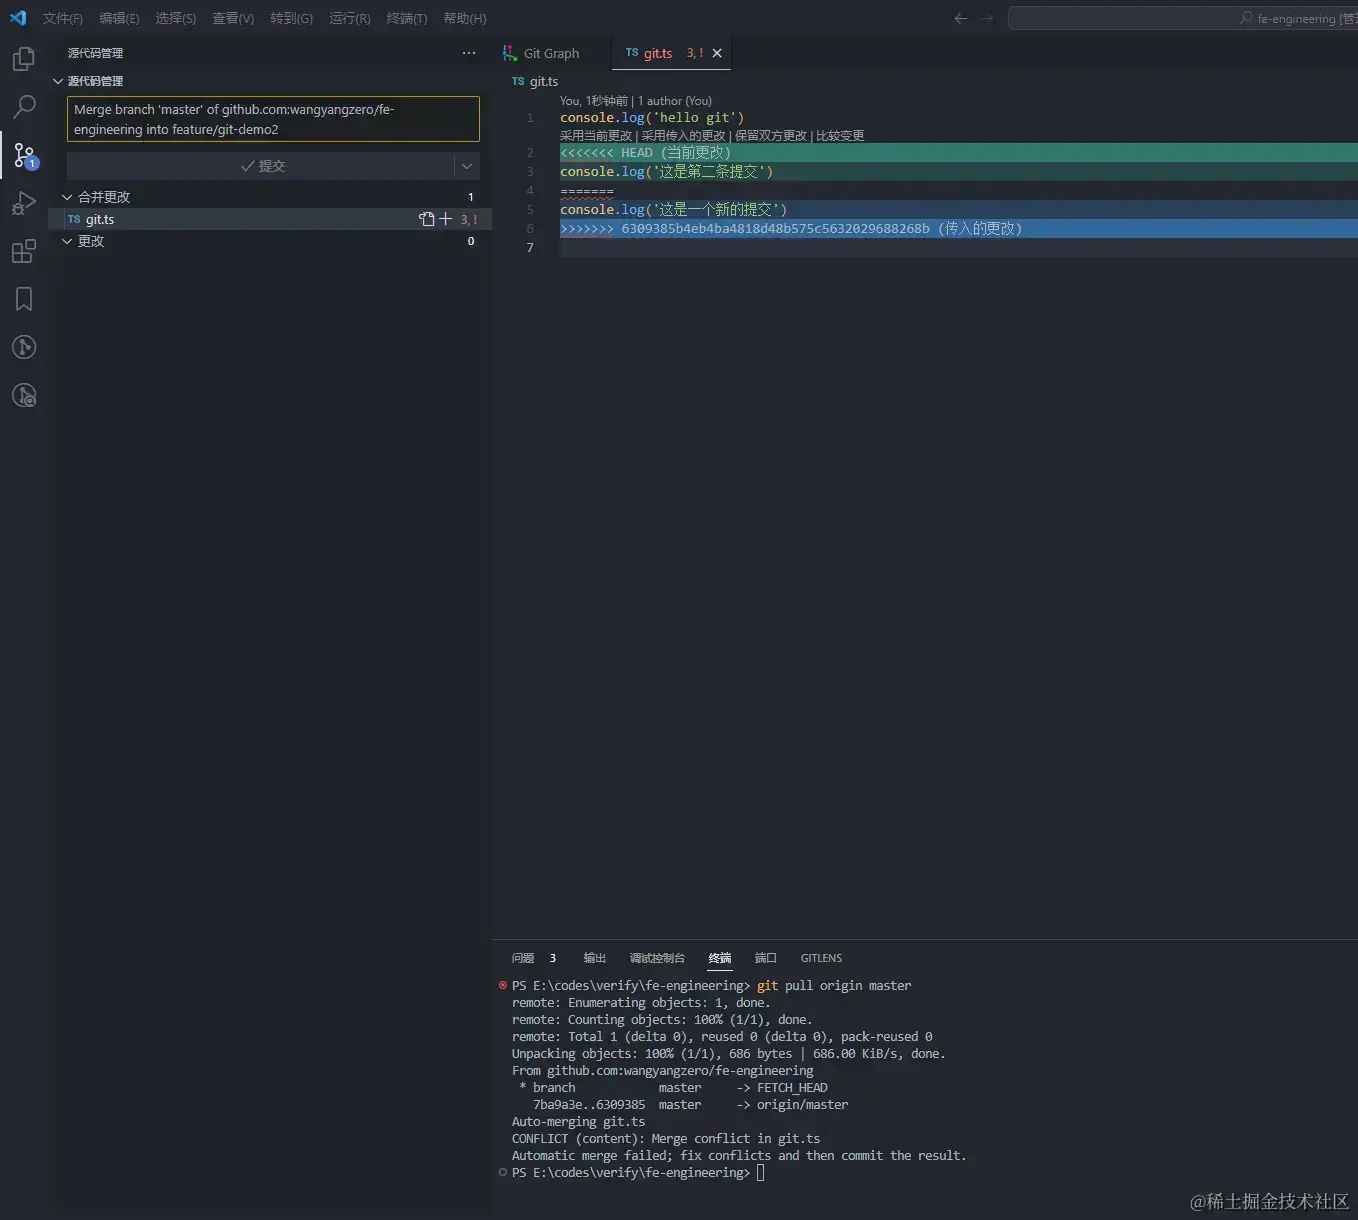Open the 查看(V) menu
This screenshot has height=1220, width=1358.
point(233,18)
